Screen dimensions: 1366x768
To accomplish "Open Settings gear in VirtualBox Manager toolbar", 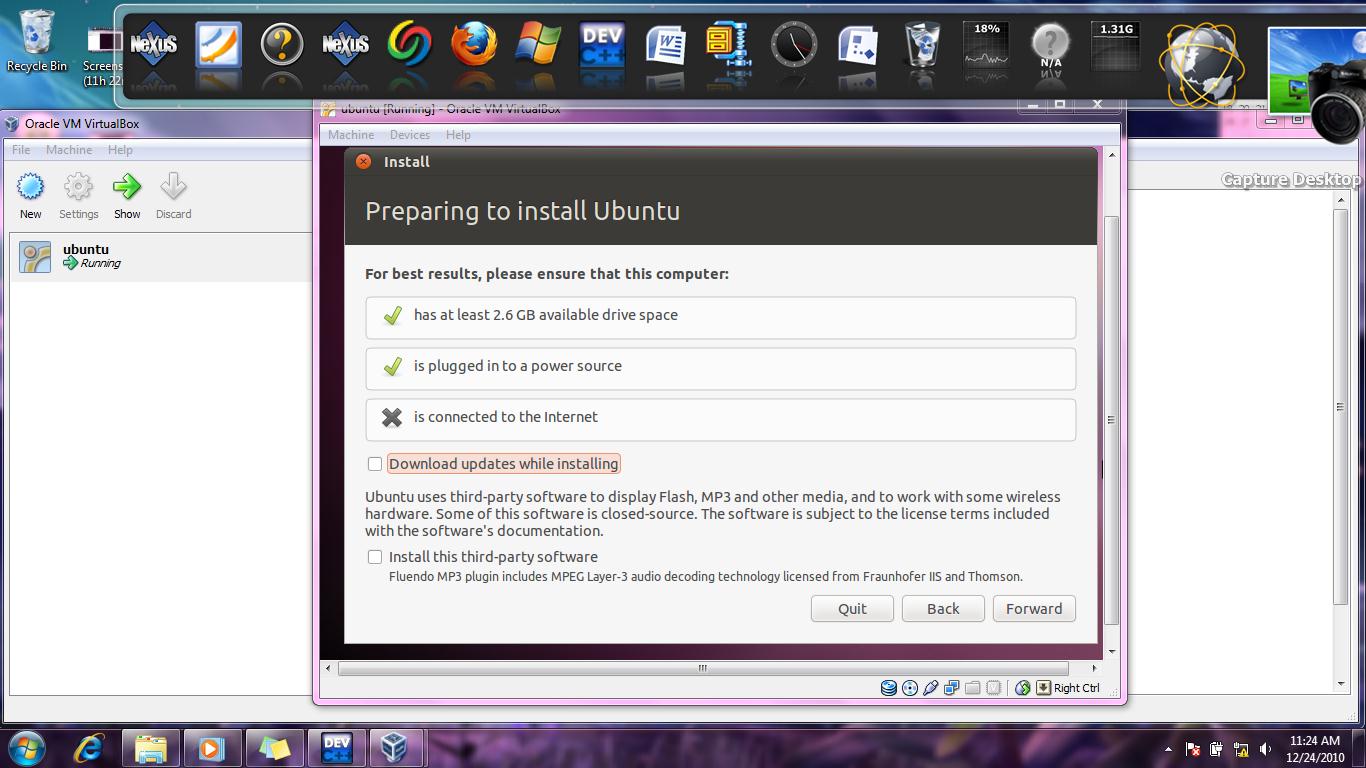I will (78, 187).
